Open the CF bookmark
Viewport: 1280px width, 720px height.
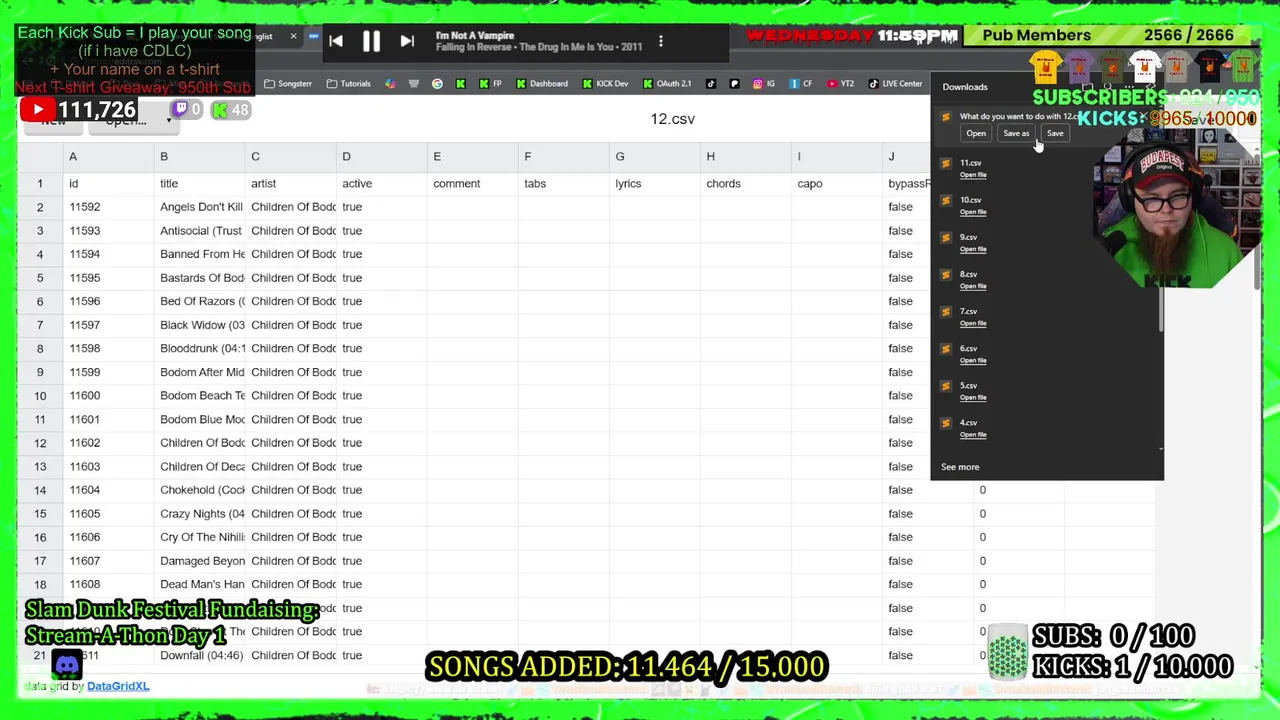pyautogui.click(x=800, y=84)
